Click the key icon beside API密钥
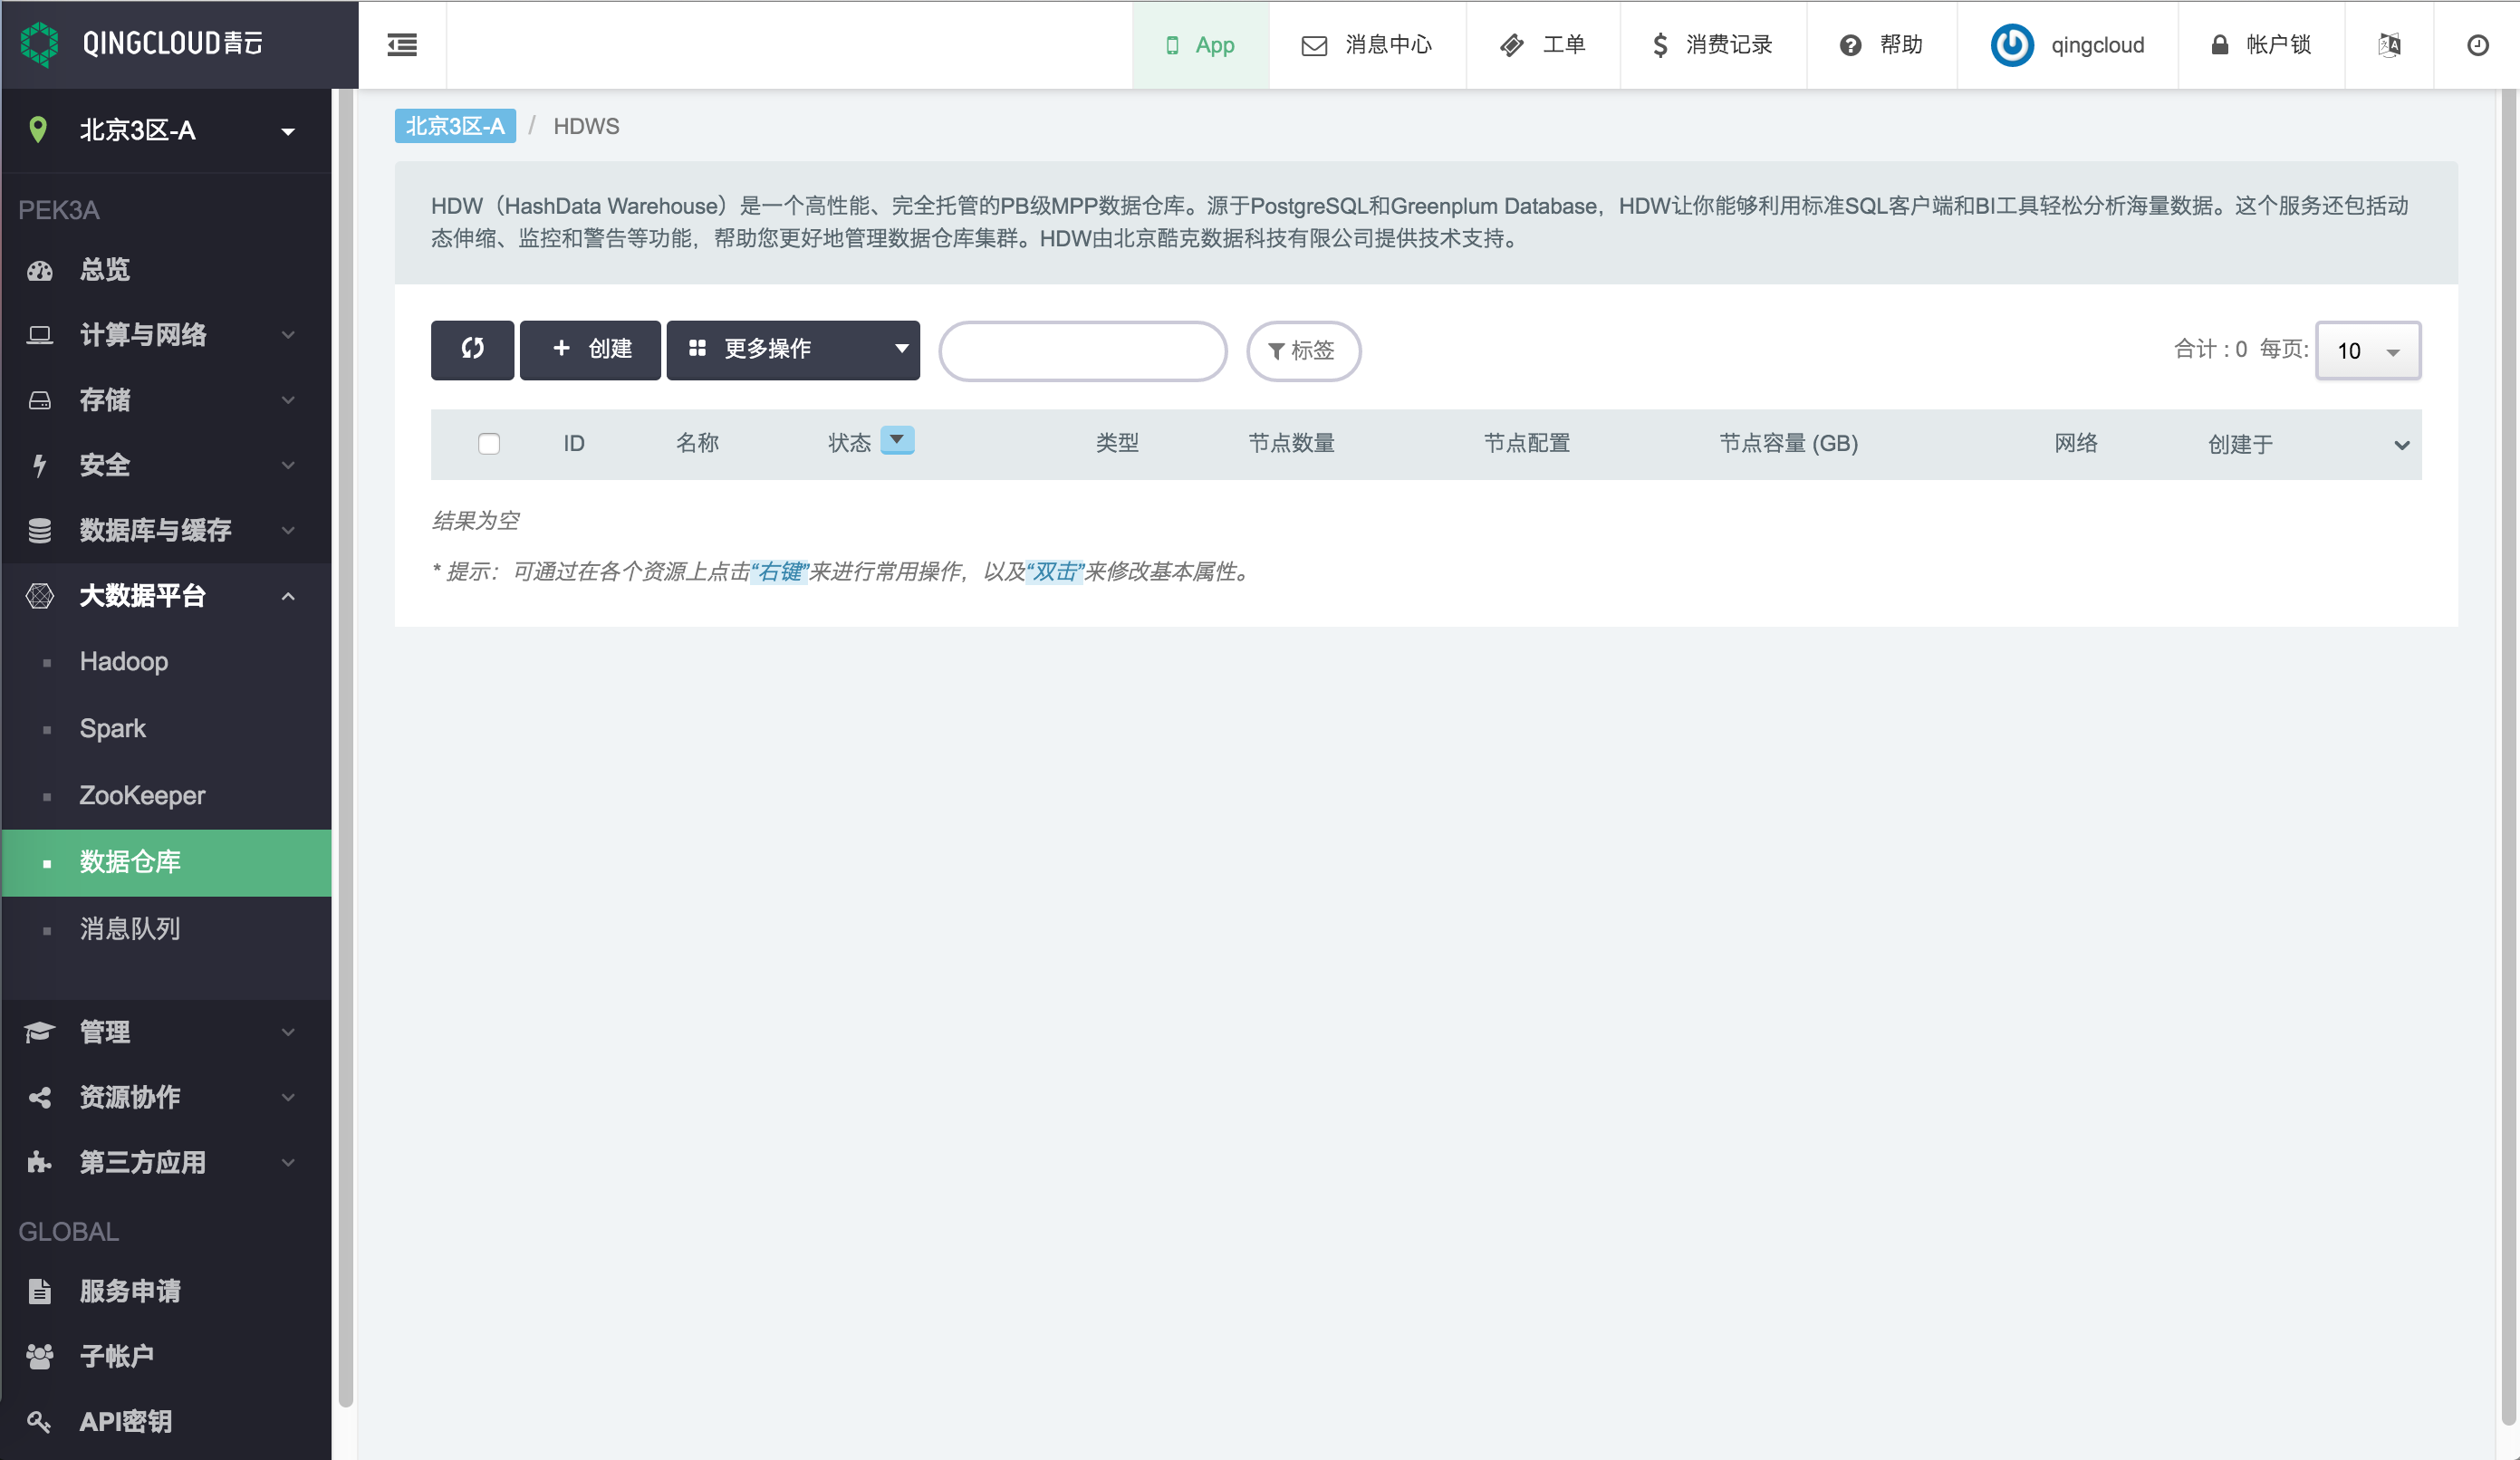The height and width of the screenshot is (1460, 2520). click(40, 1421)
